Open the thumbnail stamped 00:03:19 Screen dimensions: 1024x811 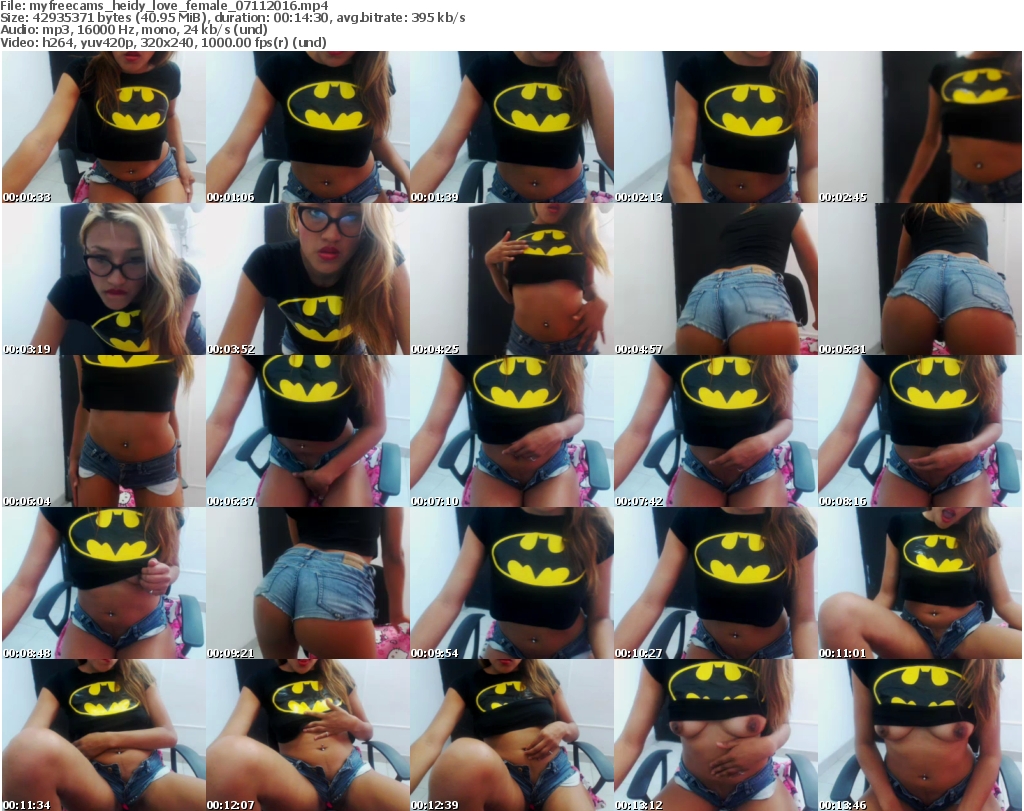point(104,279)
